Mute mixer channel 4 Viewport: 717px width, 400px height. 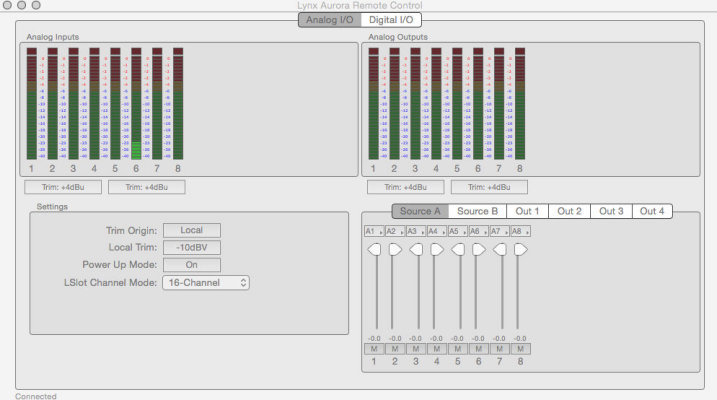(x=437, y=349)
